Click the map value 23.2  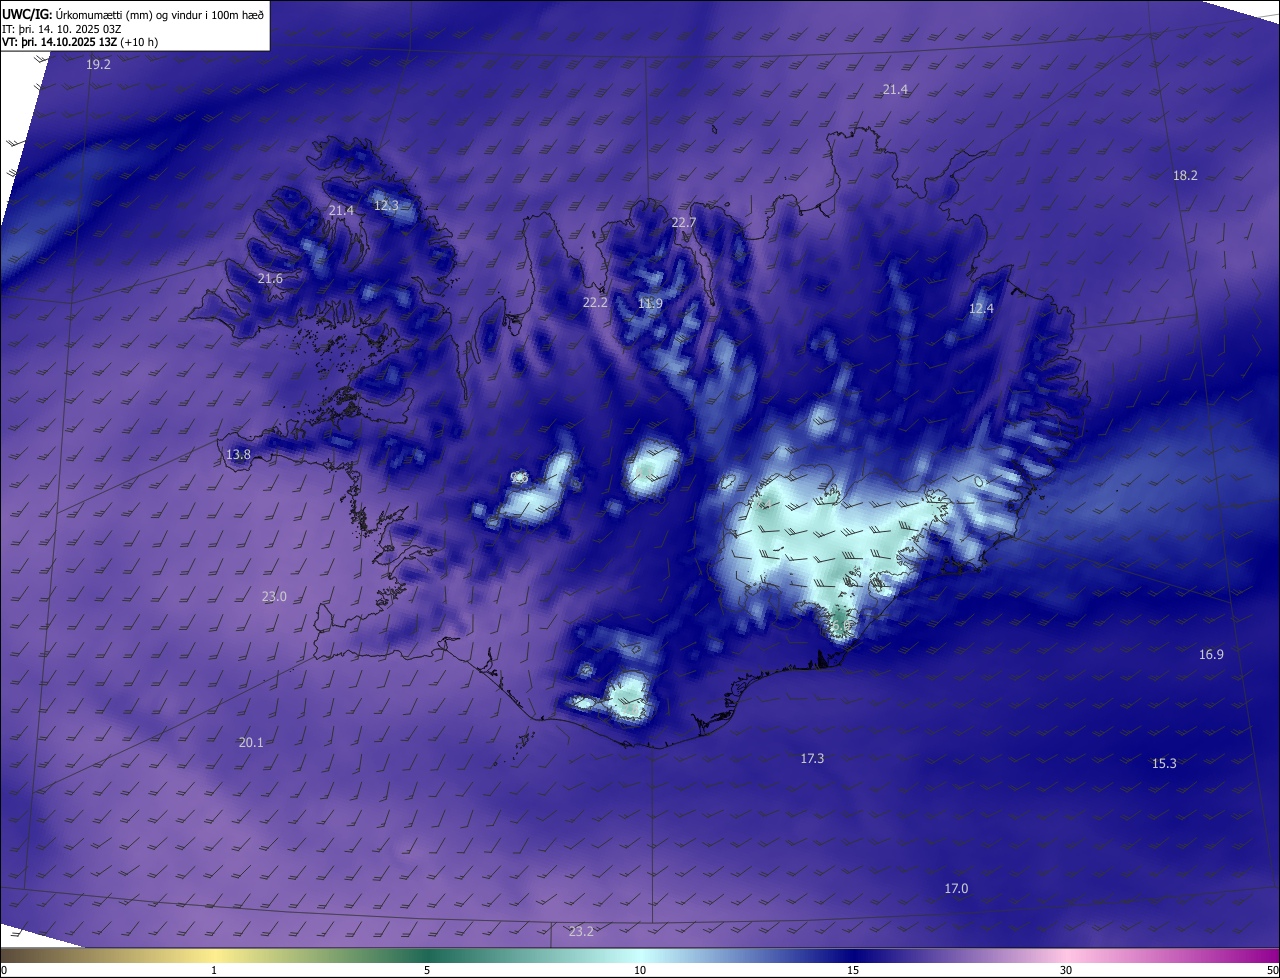click(x=581, y=932)
